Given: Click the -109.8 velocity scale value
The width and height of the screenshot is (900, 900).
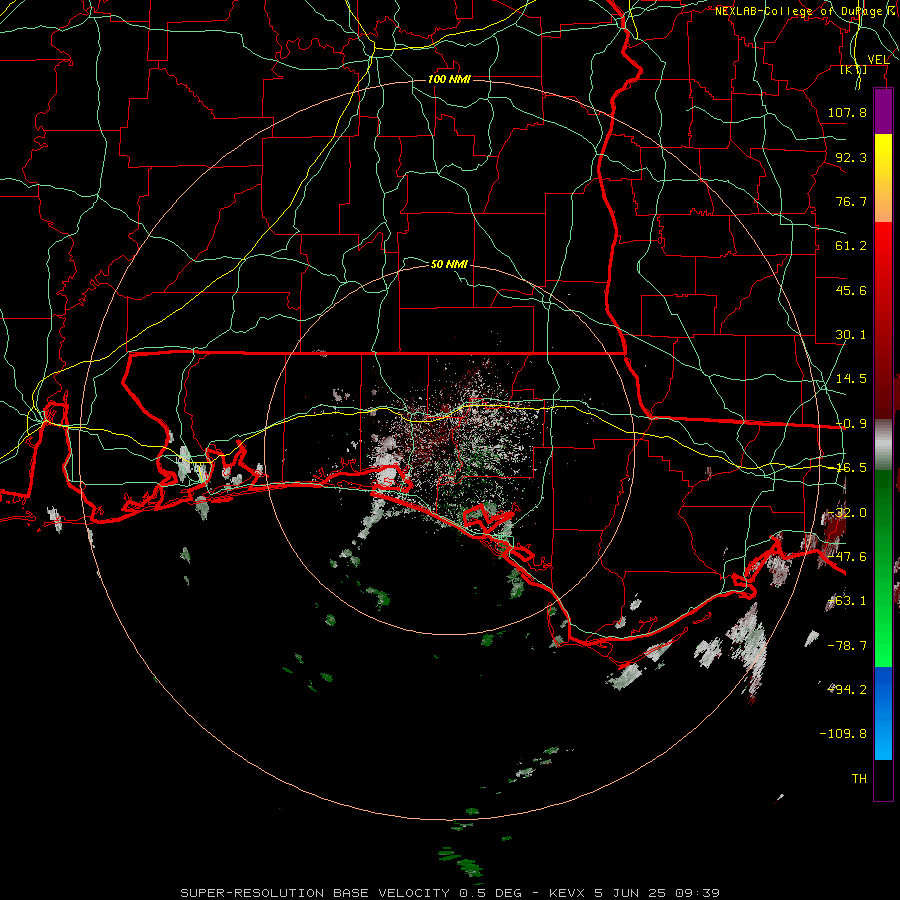Looking at the screenshot, I should click(x=843, y=734).
